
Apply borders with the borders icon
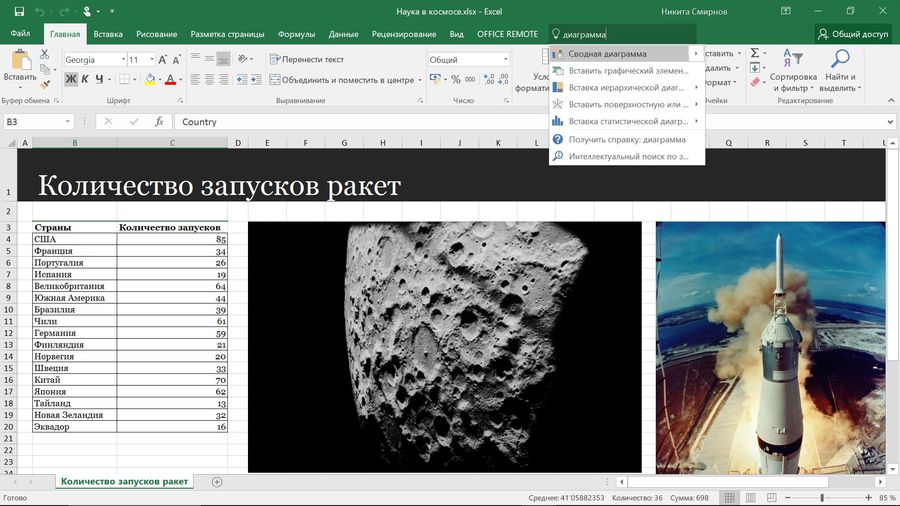pyautogui.click(x=123, y=79)
